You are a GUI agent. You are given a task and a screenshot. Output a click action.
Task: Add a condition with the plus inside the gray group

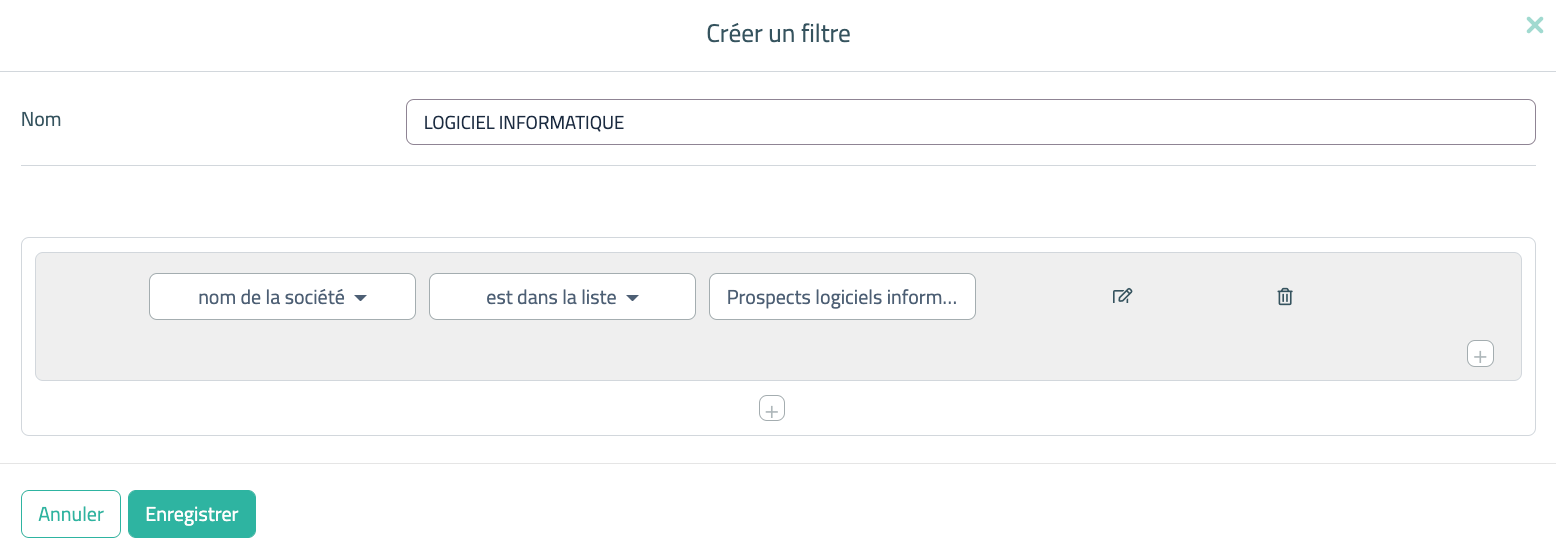(1480, 354)
